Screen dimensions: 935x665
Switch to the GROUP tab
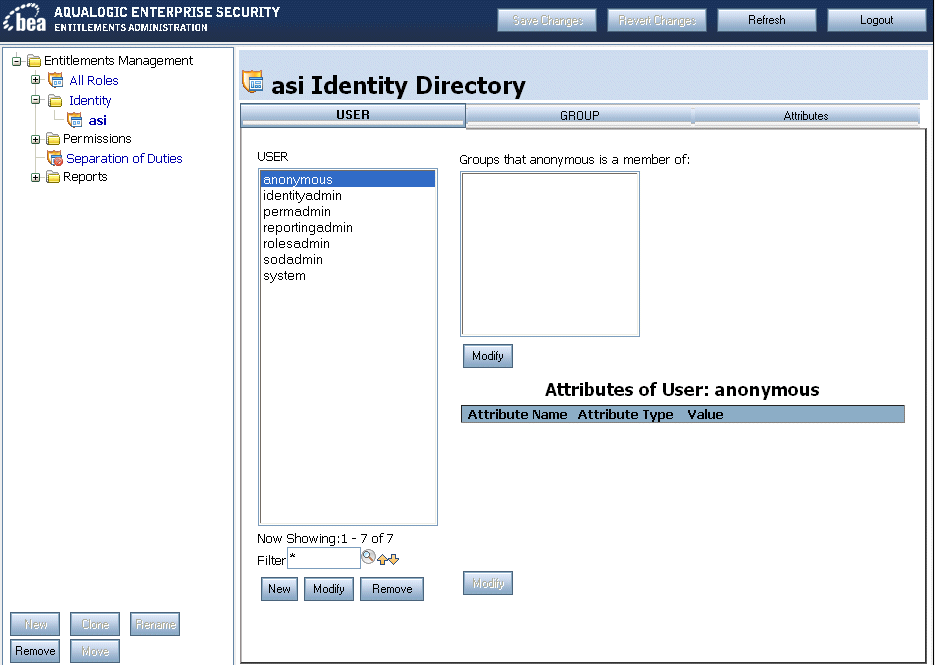(x=579, y=116)
